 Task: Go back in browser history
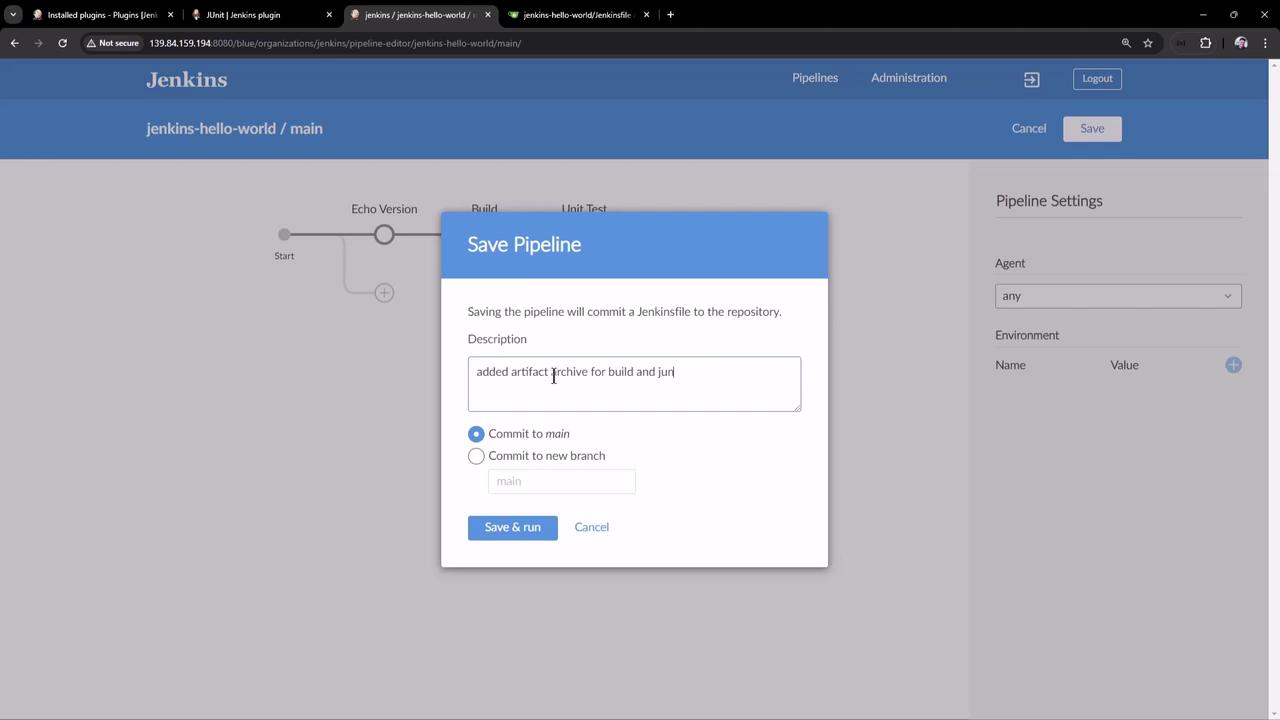click(x=14, y=43)
